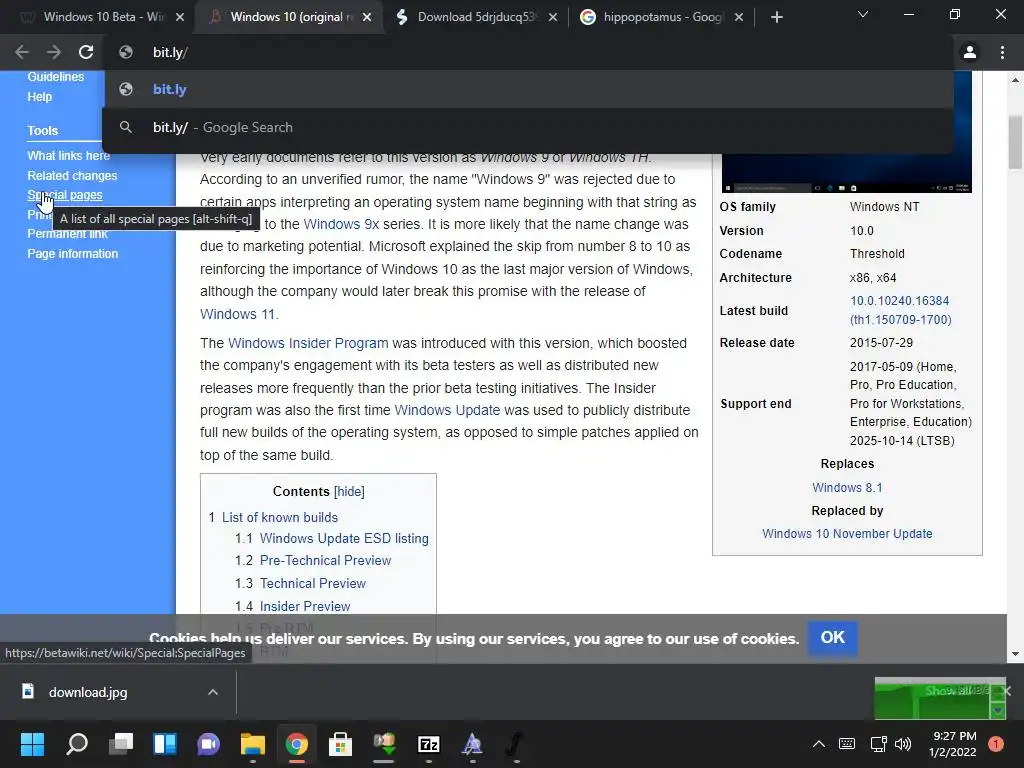Open Task View from the taskbar
Image resolution: width=1024 pixels, height=768 pixels.
[121, 744]
